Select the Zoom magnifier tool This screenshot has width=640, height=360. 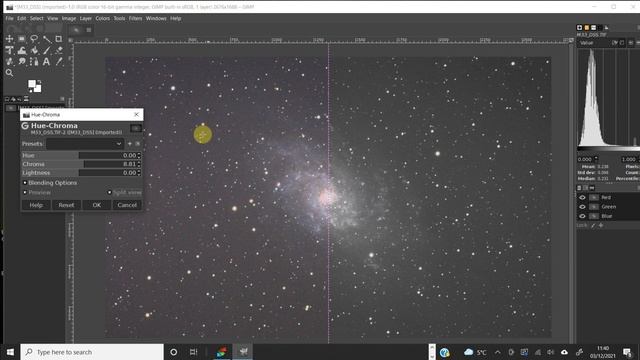point(9,73)
